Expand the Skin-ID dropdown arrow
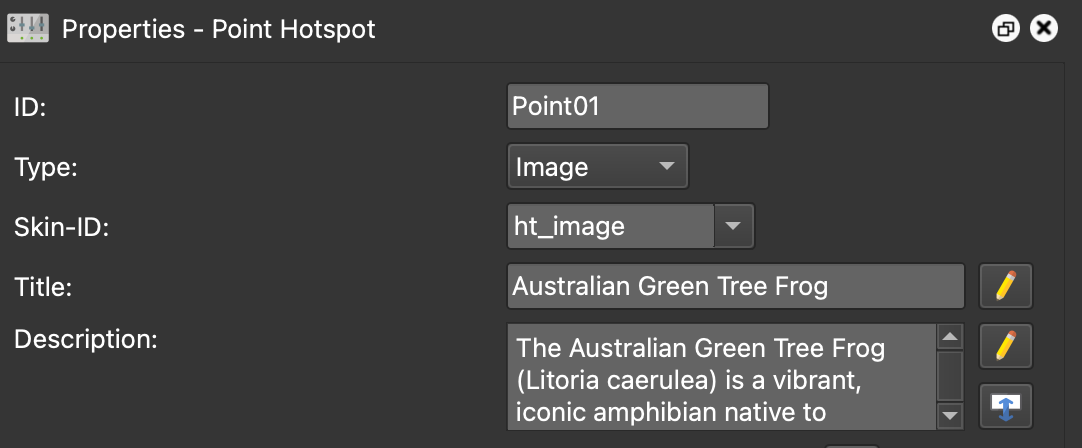The height and width of the screenshot is (448, 1082). coord(734,226)
